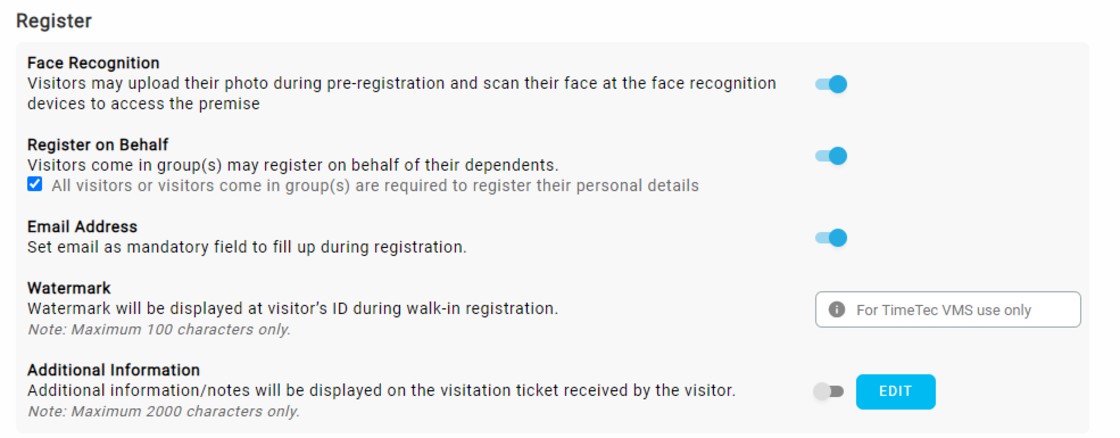Click the Register section heading
This screenshot has height=438, width=1120.
coord(54,20)
